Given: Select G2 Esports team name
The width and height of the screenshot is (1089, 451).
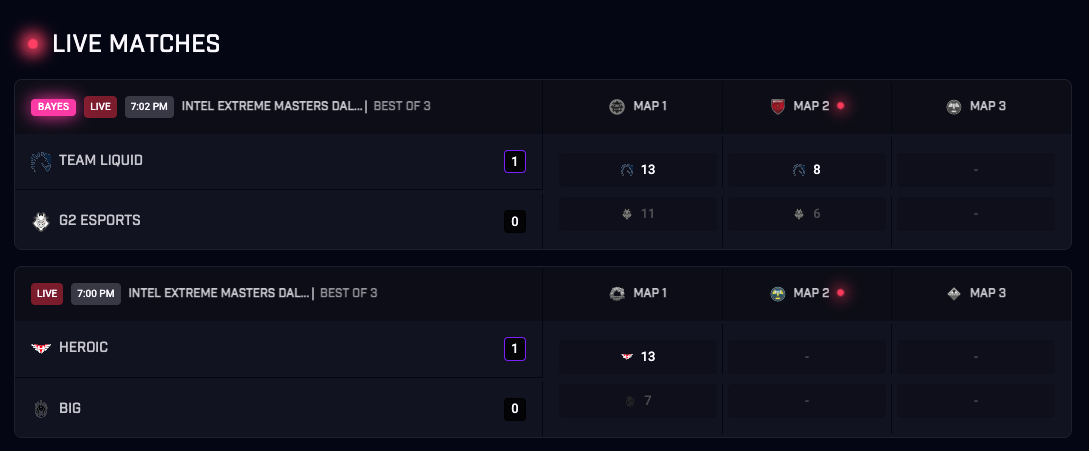Looking at the screenshot, I should pyautogui.click(x=100, y=220).
